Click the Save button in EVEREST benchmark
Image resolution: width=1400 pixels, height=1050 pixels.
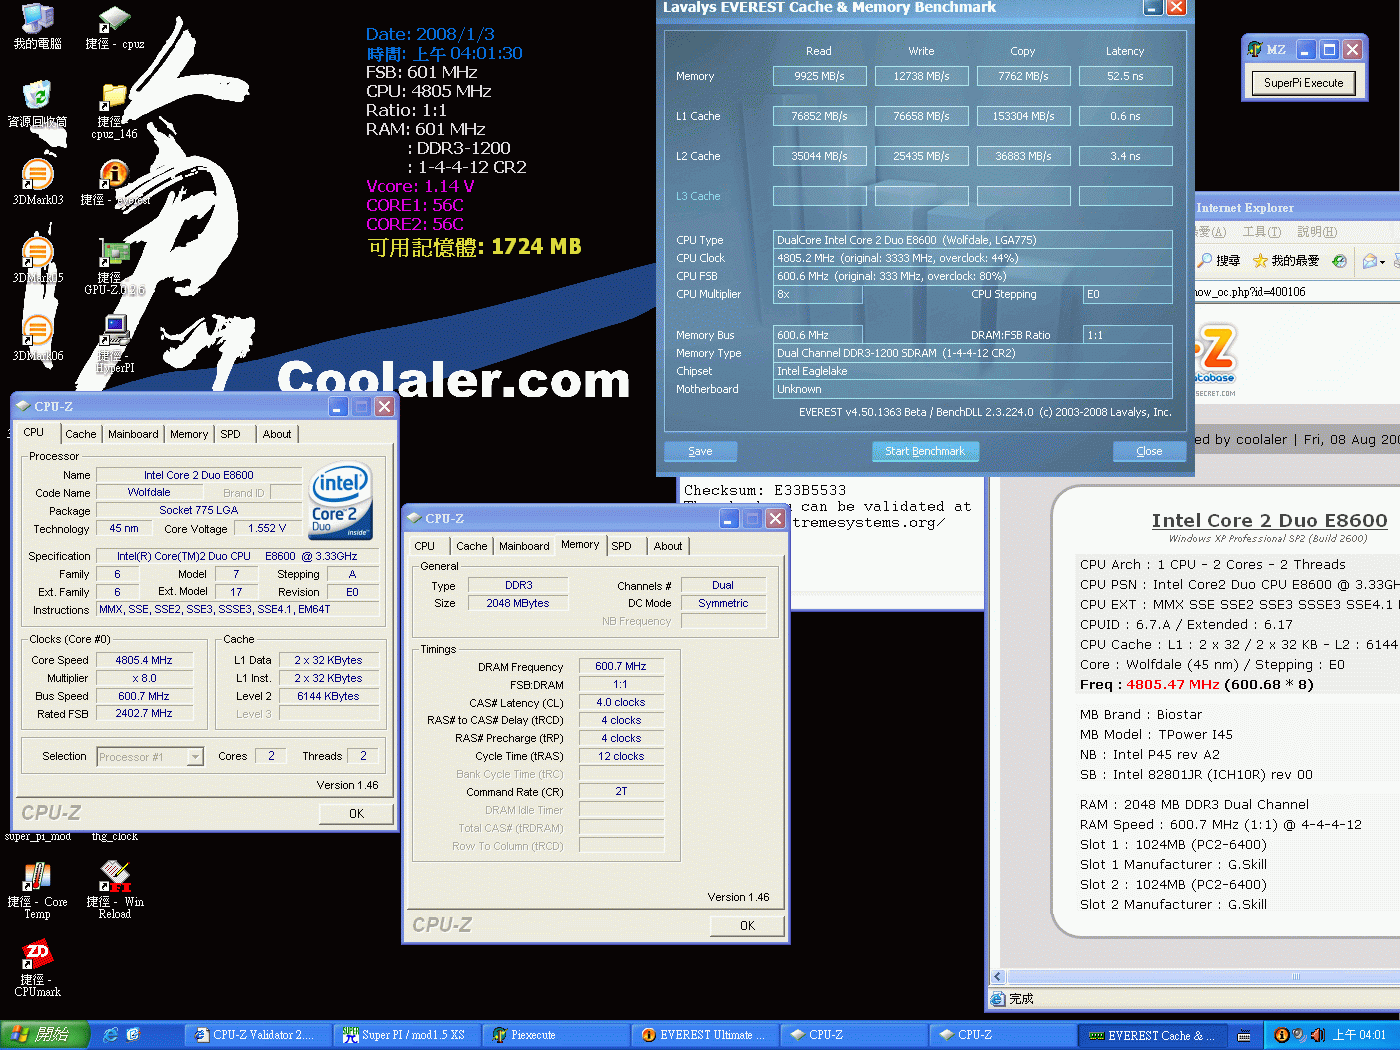pos(701,451)
